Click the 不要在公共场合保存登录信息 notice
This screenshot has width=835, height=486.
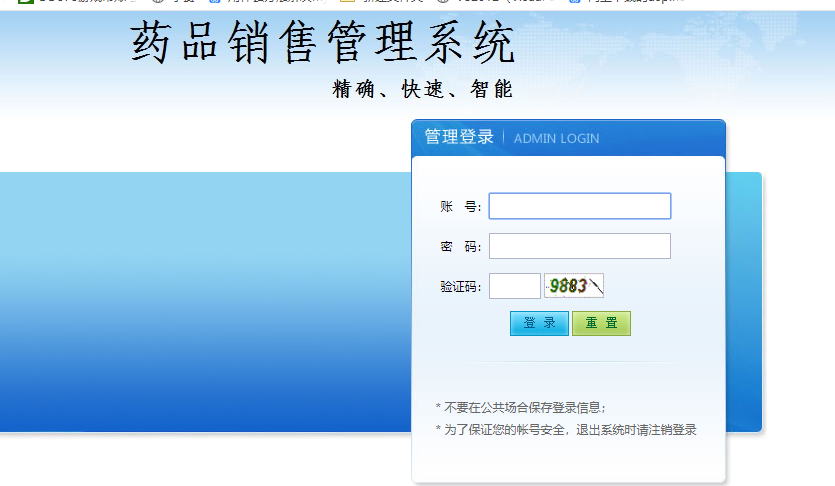520,408
